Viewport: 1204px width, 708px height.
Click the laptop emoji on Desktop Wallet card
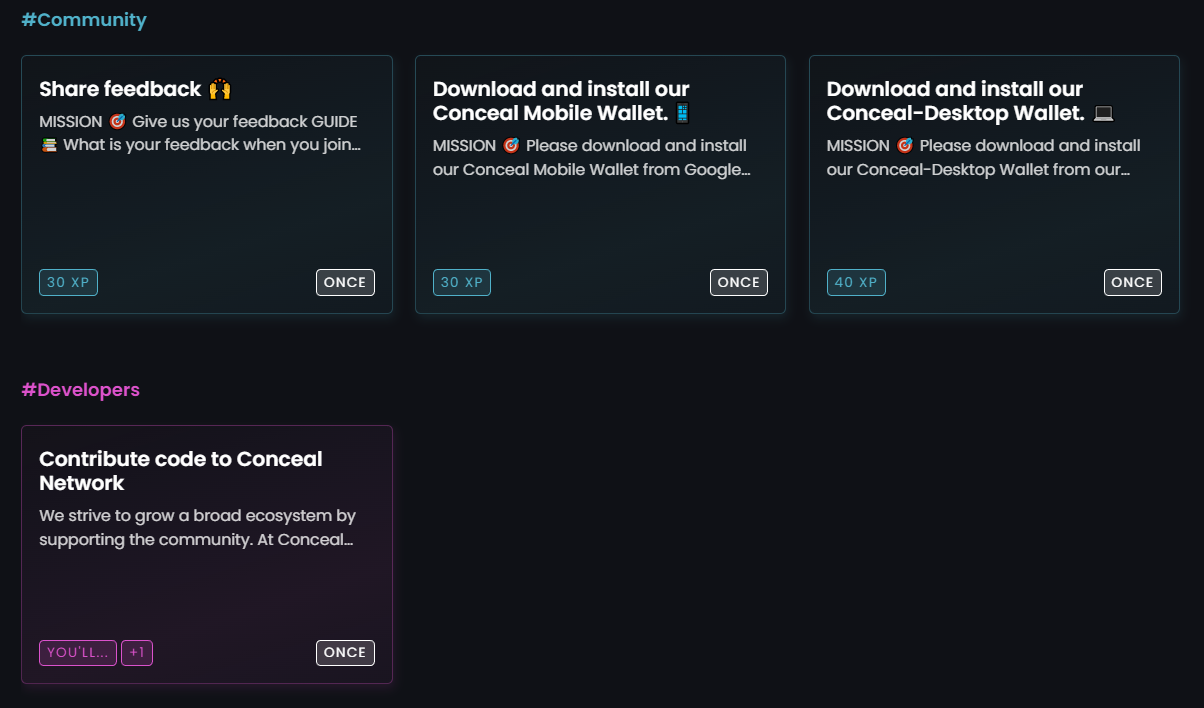1103,113
